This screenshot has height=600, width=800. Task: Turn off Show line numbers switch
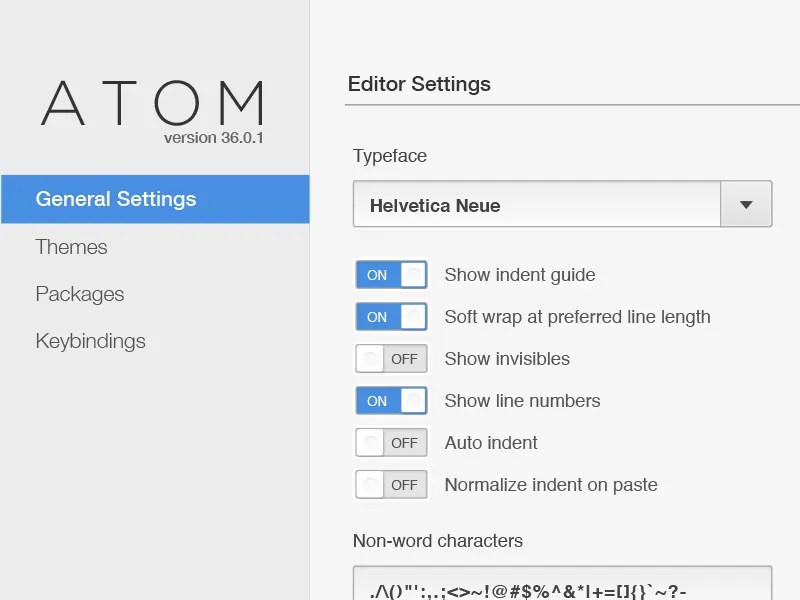391,401
